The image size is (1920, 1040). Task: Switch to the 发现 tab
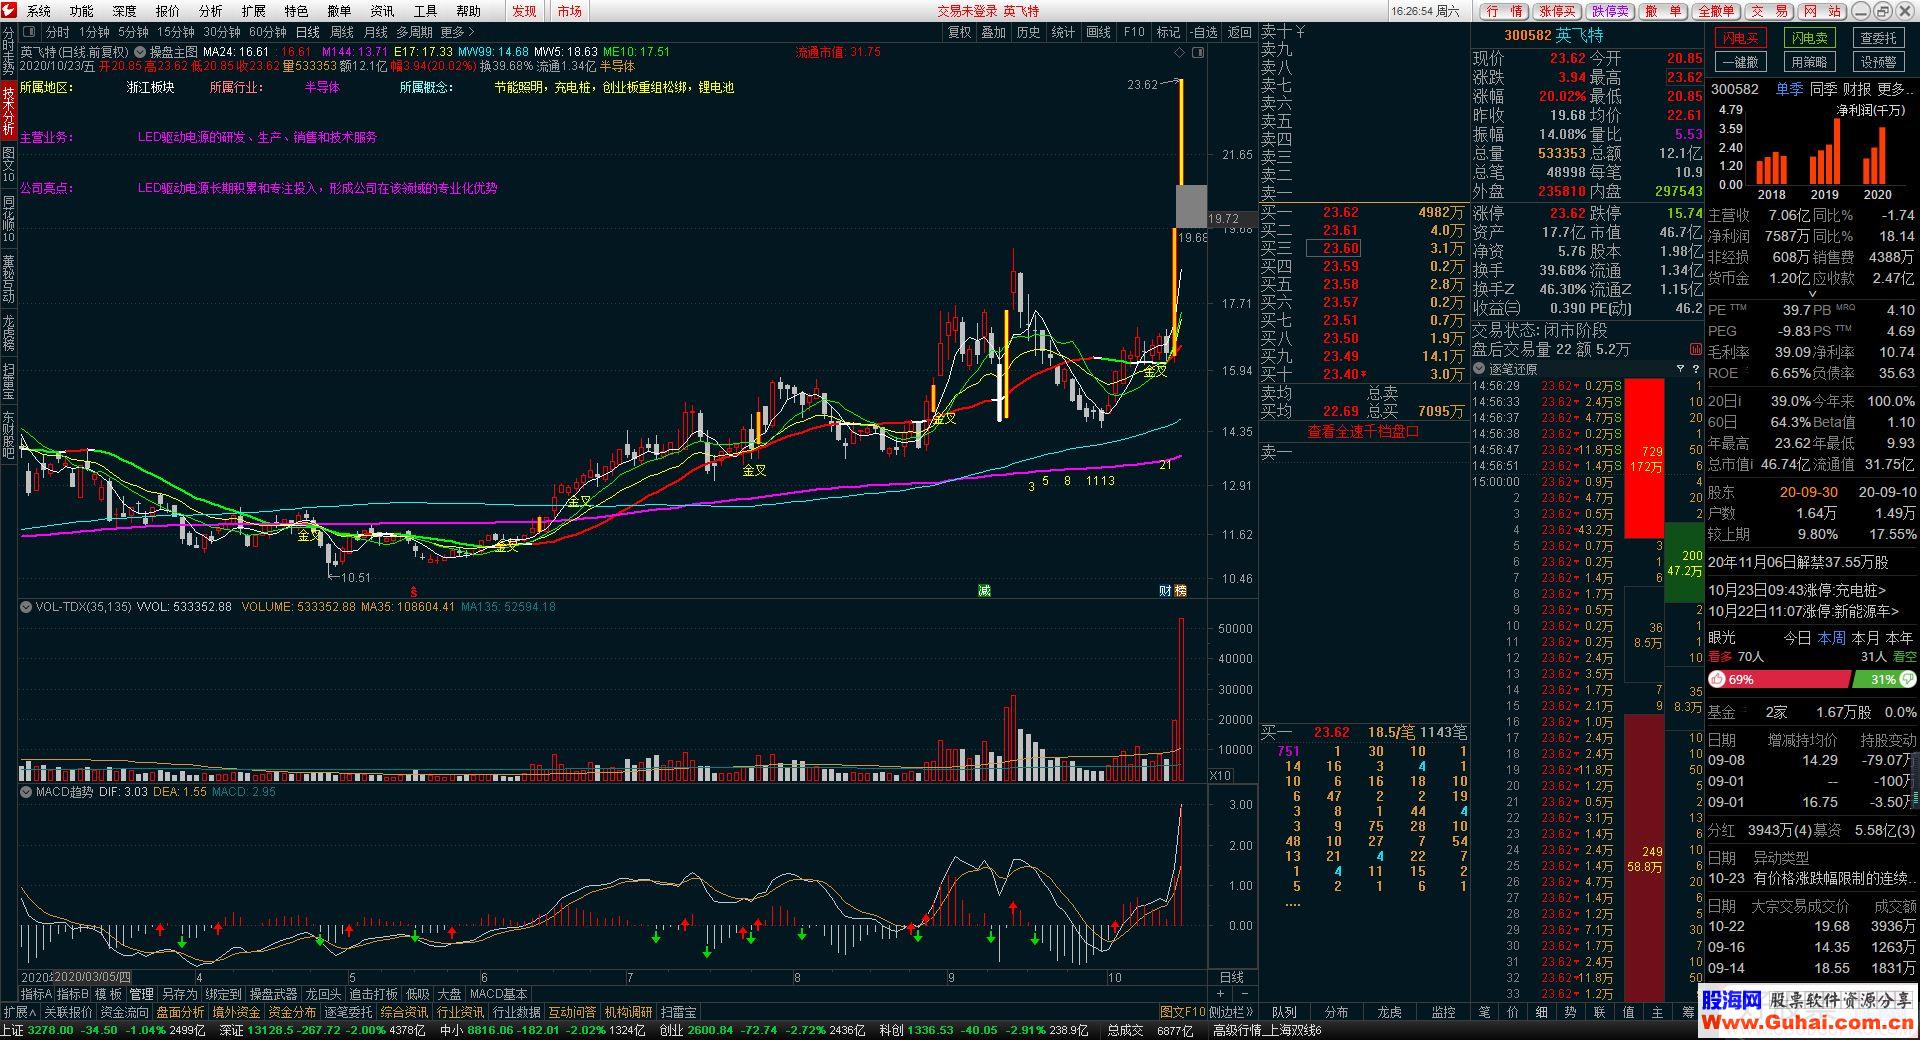tap(524, 11)
